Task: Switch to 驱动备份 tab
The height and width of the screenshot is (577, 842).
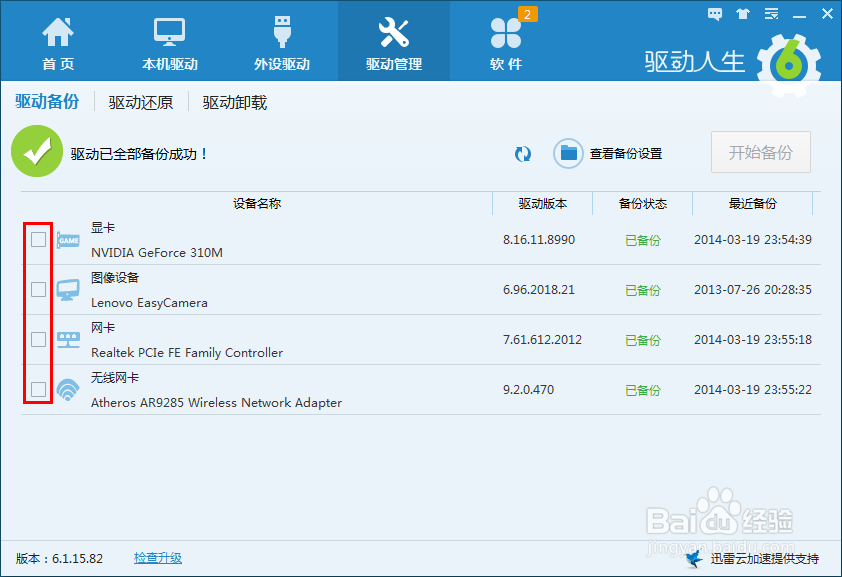Action: (47, 101)
